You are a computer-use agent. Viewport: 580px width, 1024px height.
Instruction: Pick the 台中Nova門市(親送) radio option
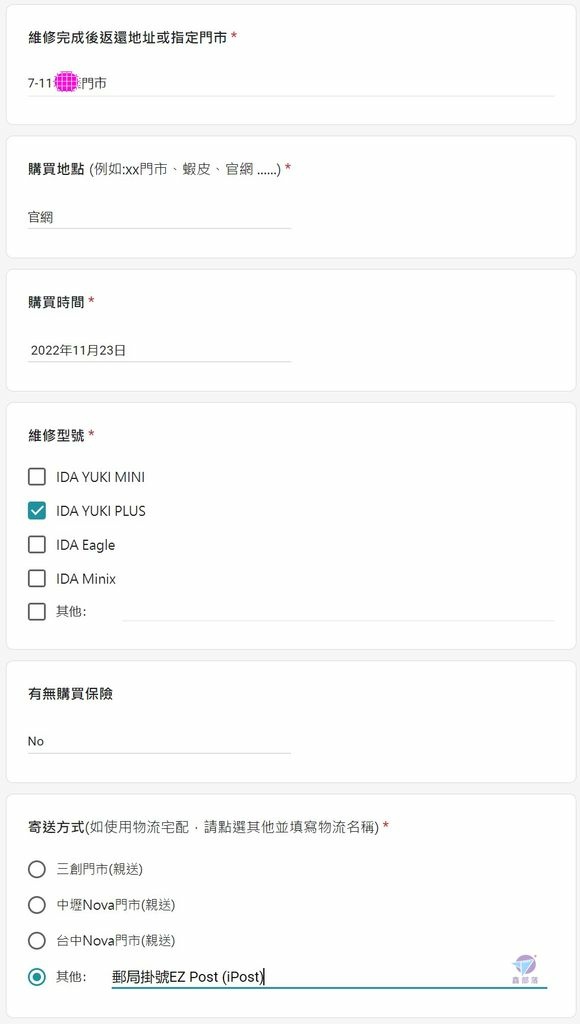pyautogui.click(x=37, y=941)
